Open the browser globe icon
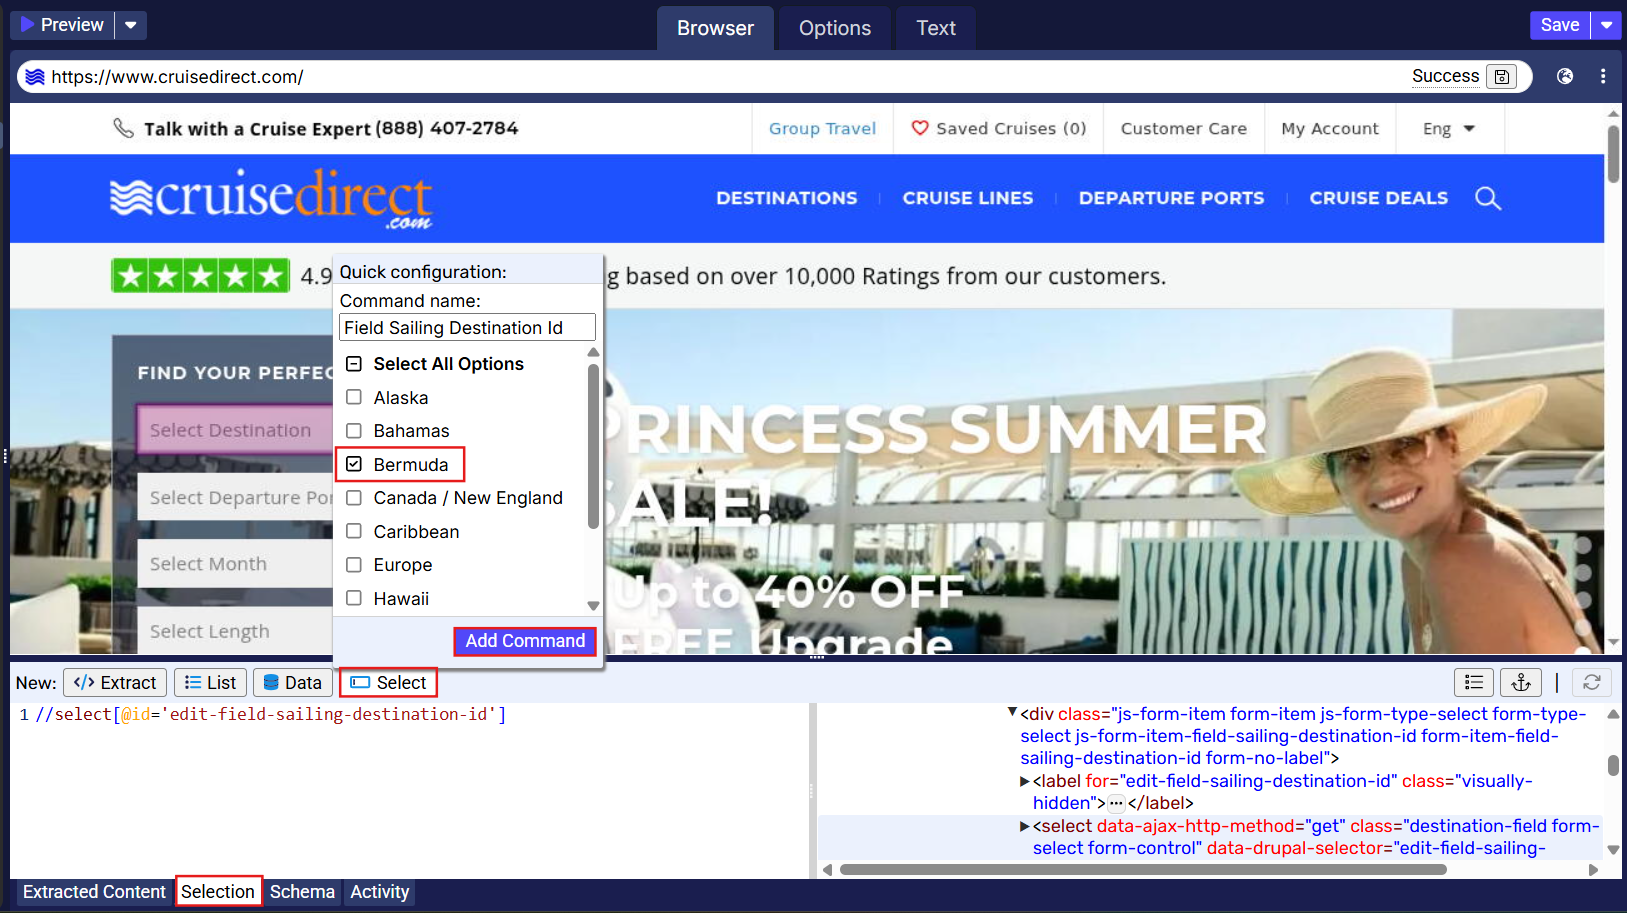The height and width of the screenshot is (913, 1627). [x=1565, y=76]
